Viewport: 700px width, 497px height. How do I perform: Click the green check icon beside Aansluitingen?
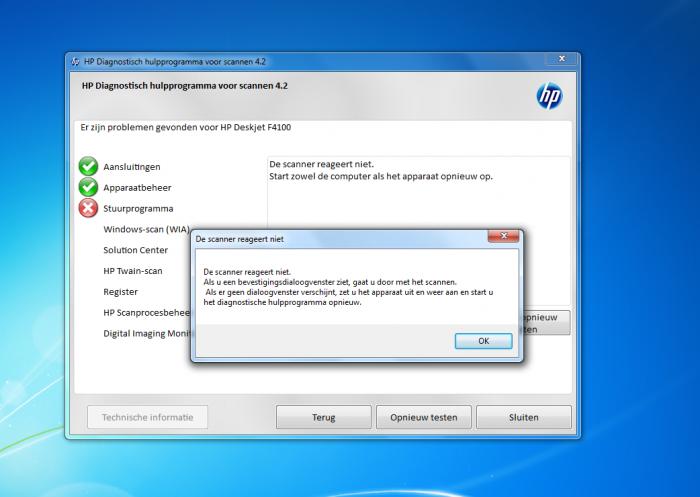[x=88, y=166]
